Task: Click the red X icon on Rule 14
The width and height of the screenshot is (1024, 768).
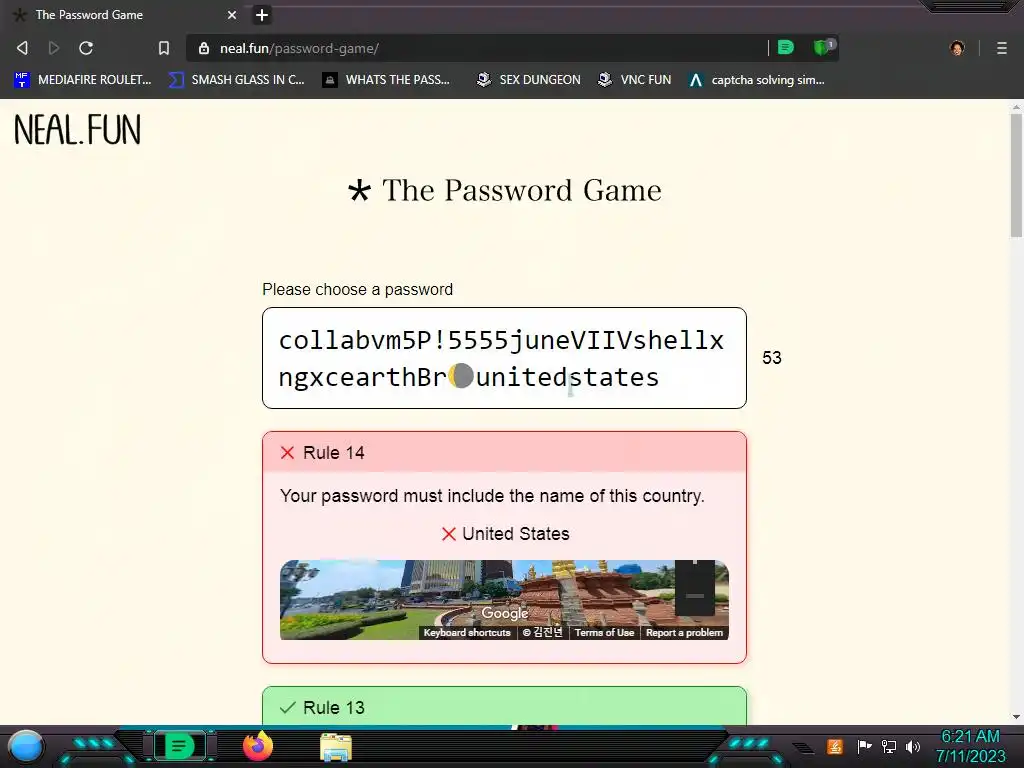Action: 287,453
